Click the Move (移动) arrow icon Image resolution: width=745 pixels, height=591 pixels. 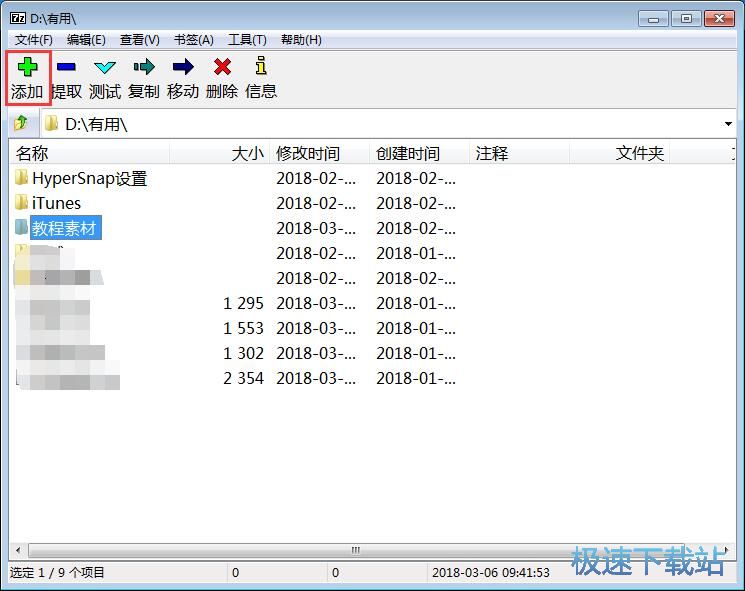(x=183, y=68)
